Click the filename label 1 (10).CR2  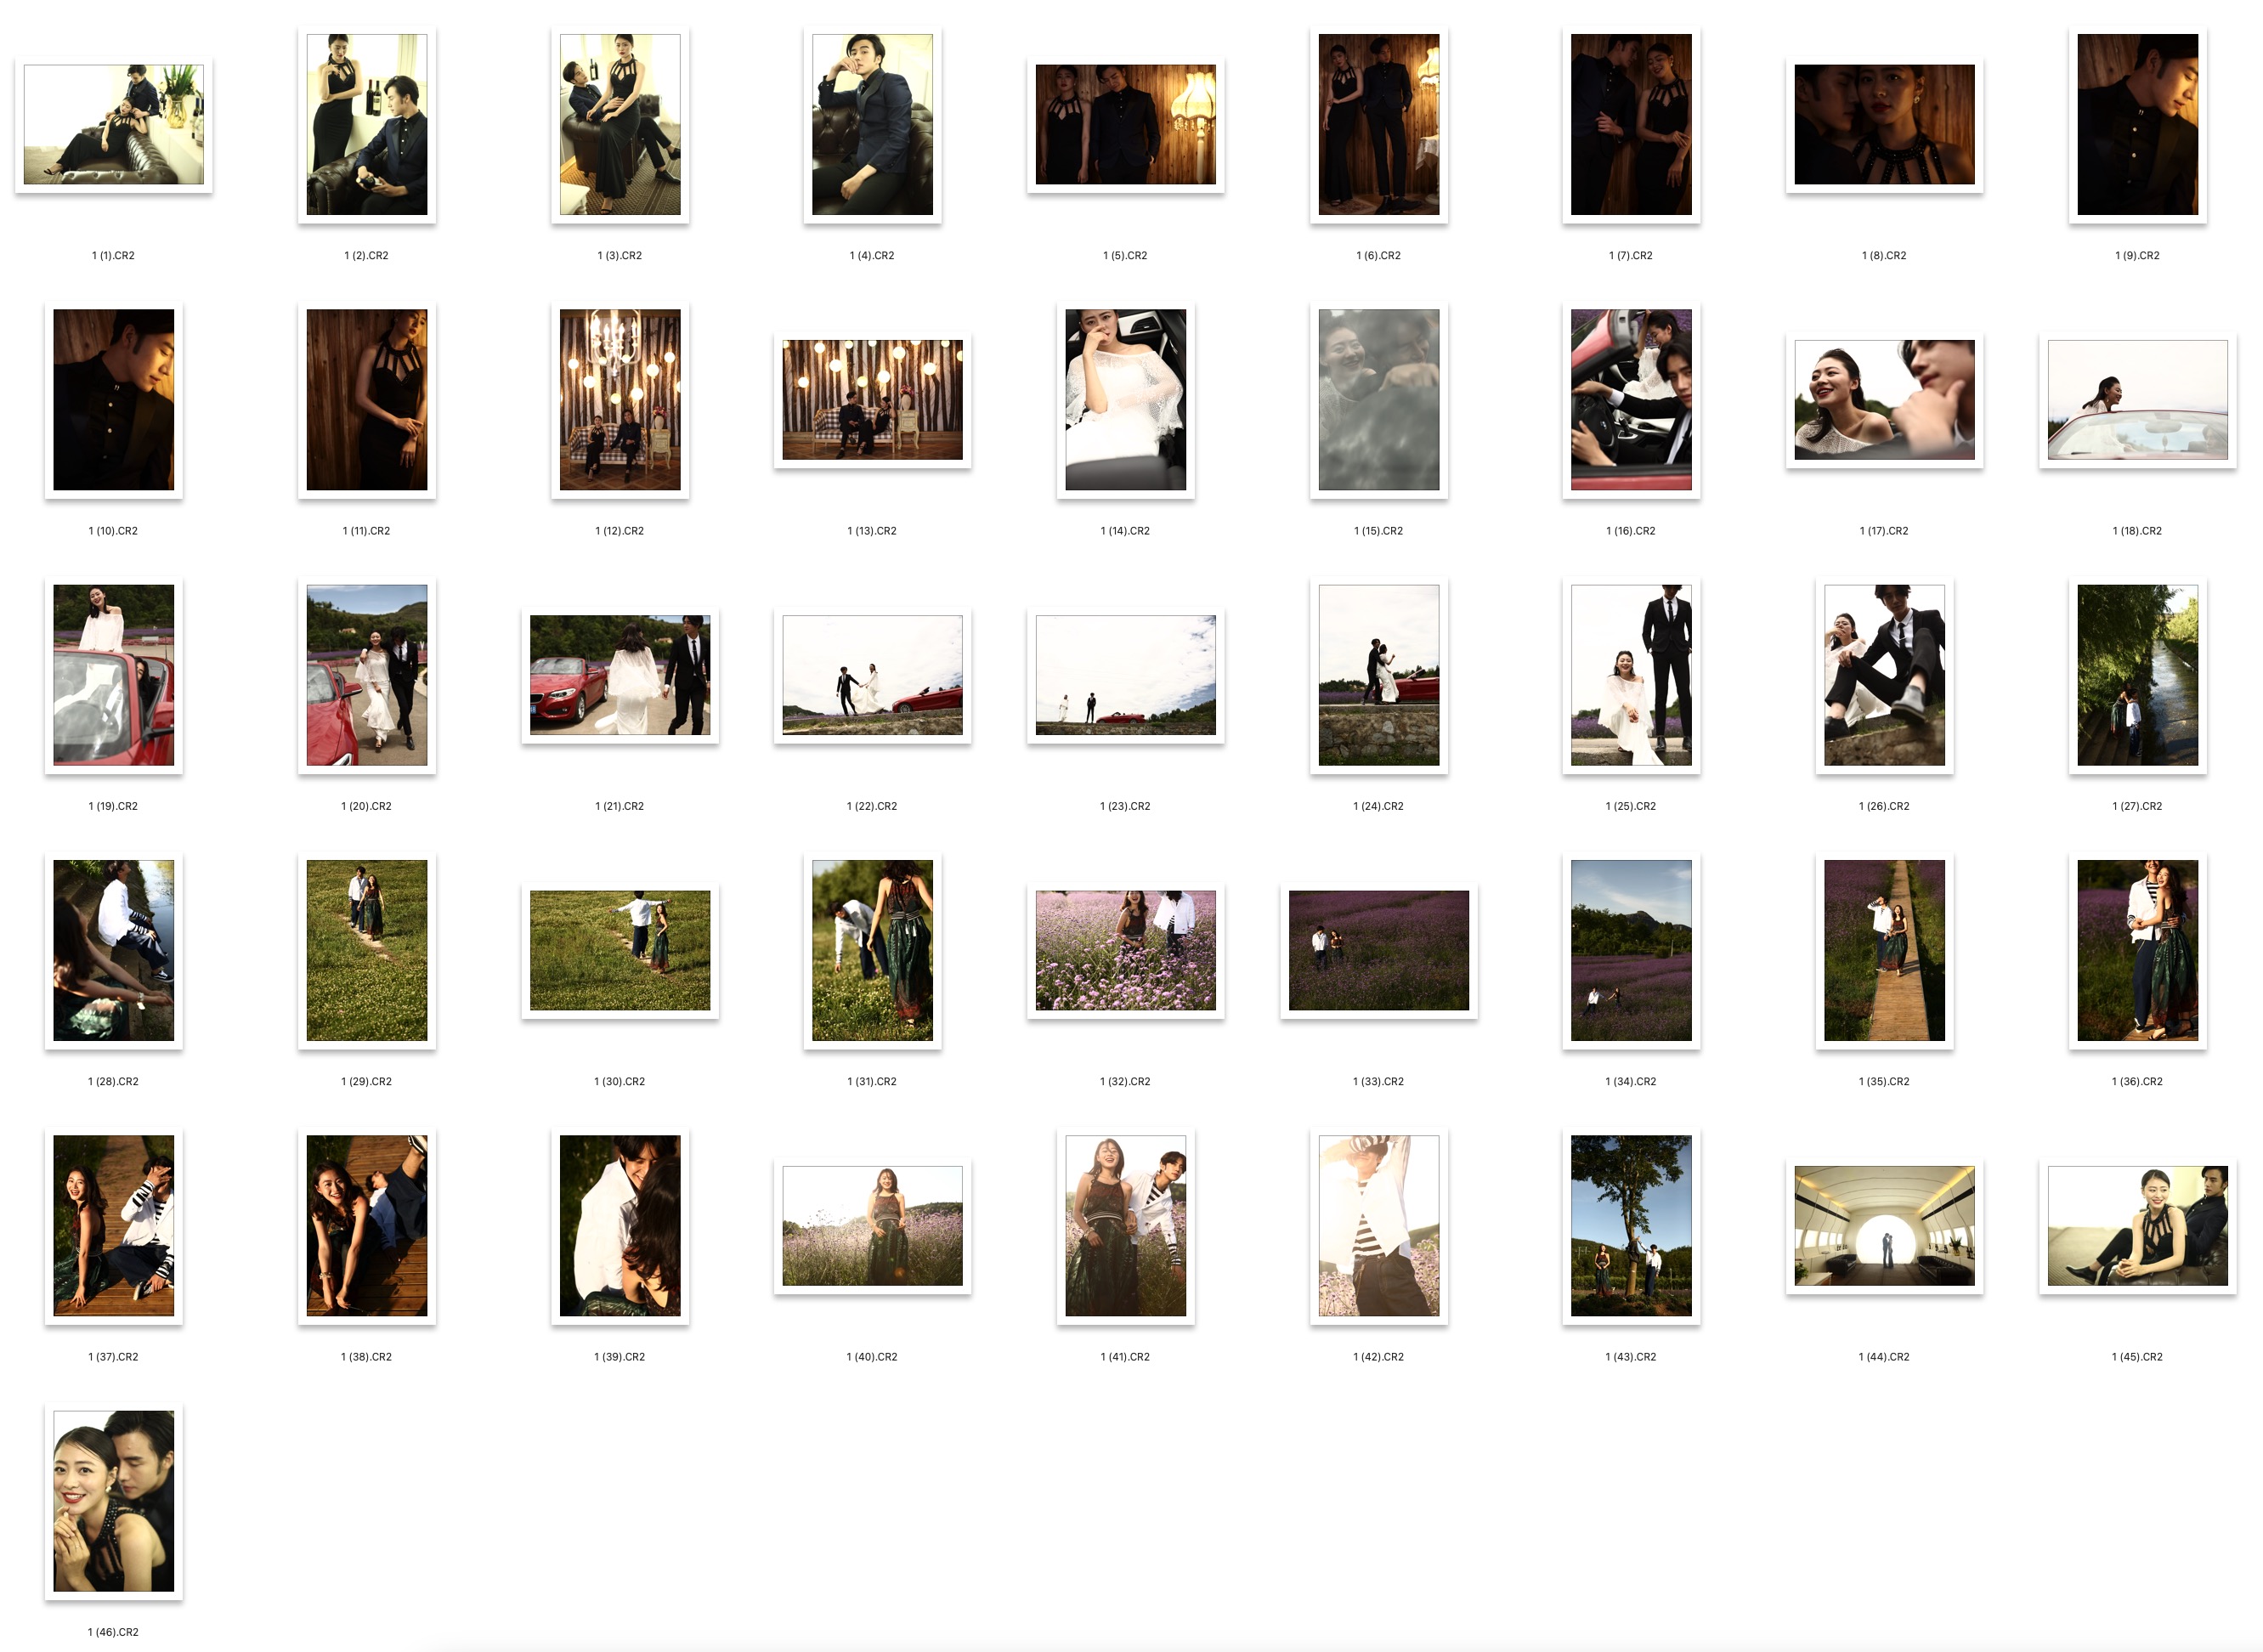click(x=113, y=531)
